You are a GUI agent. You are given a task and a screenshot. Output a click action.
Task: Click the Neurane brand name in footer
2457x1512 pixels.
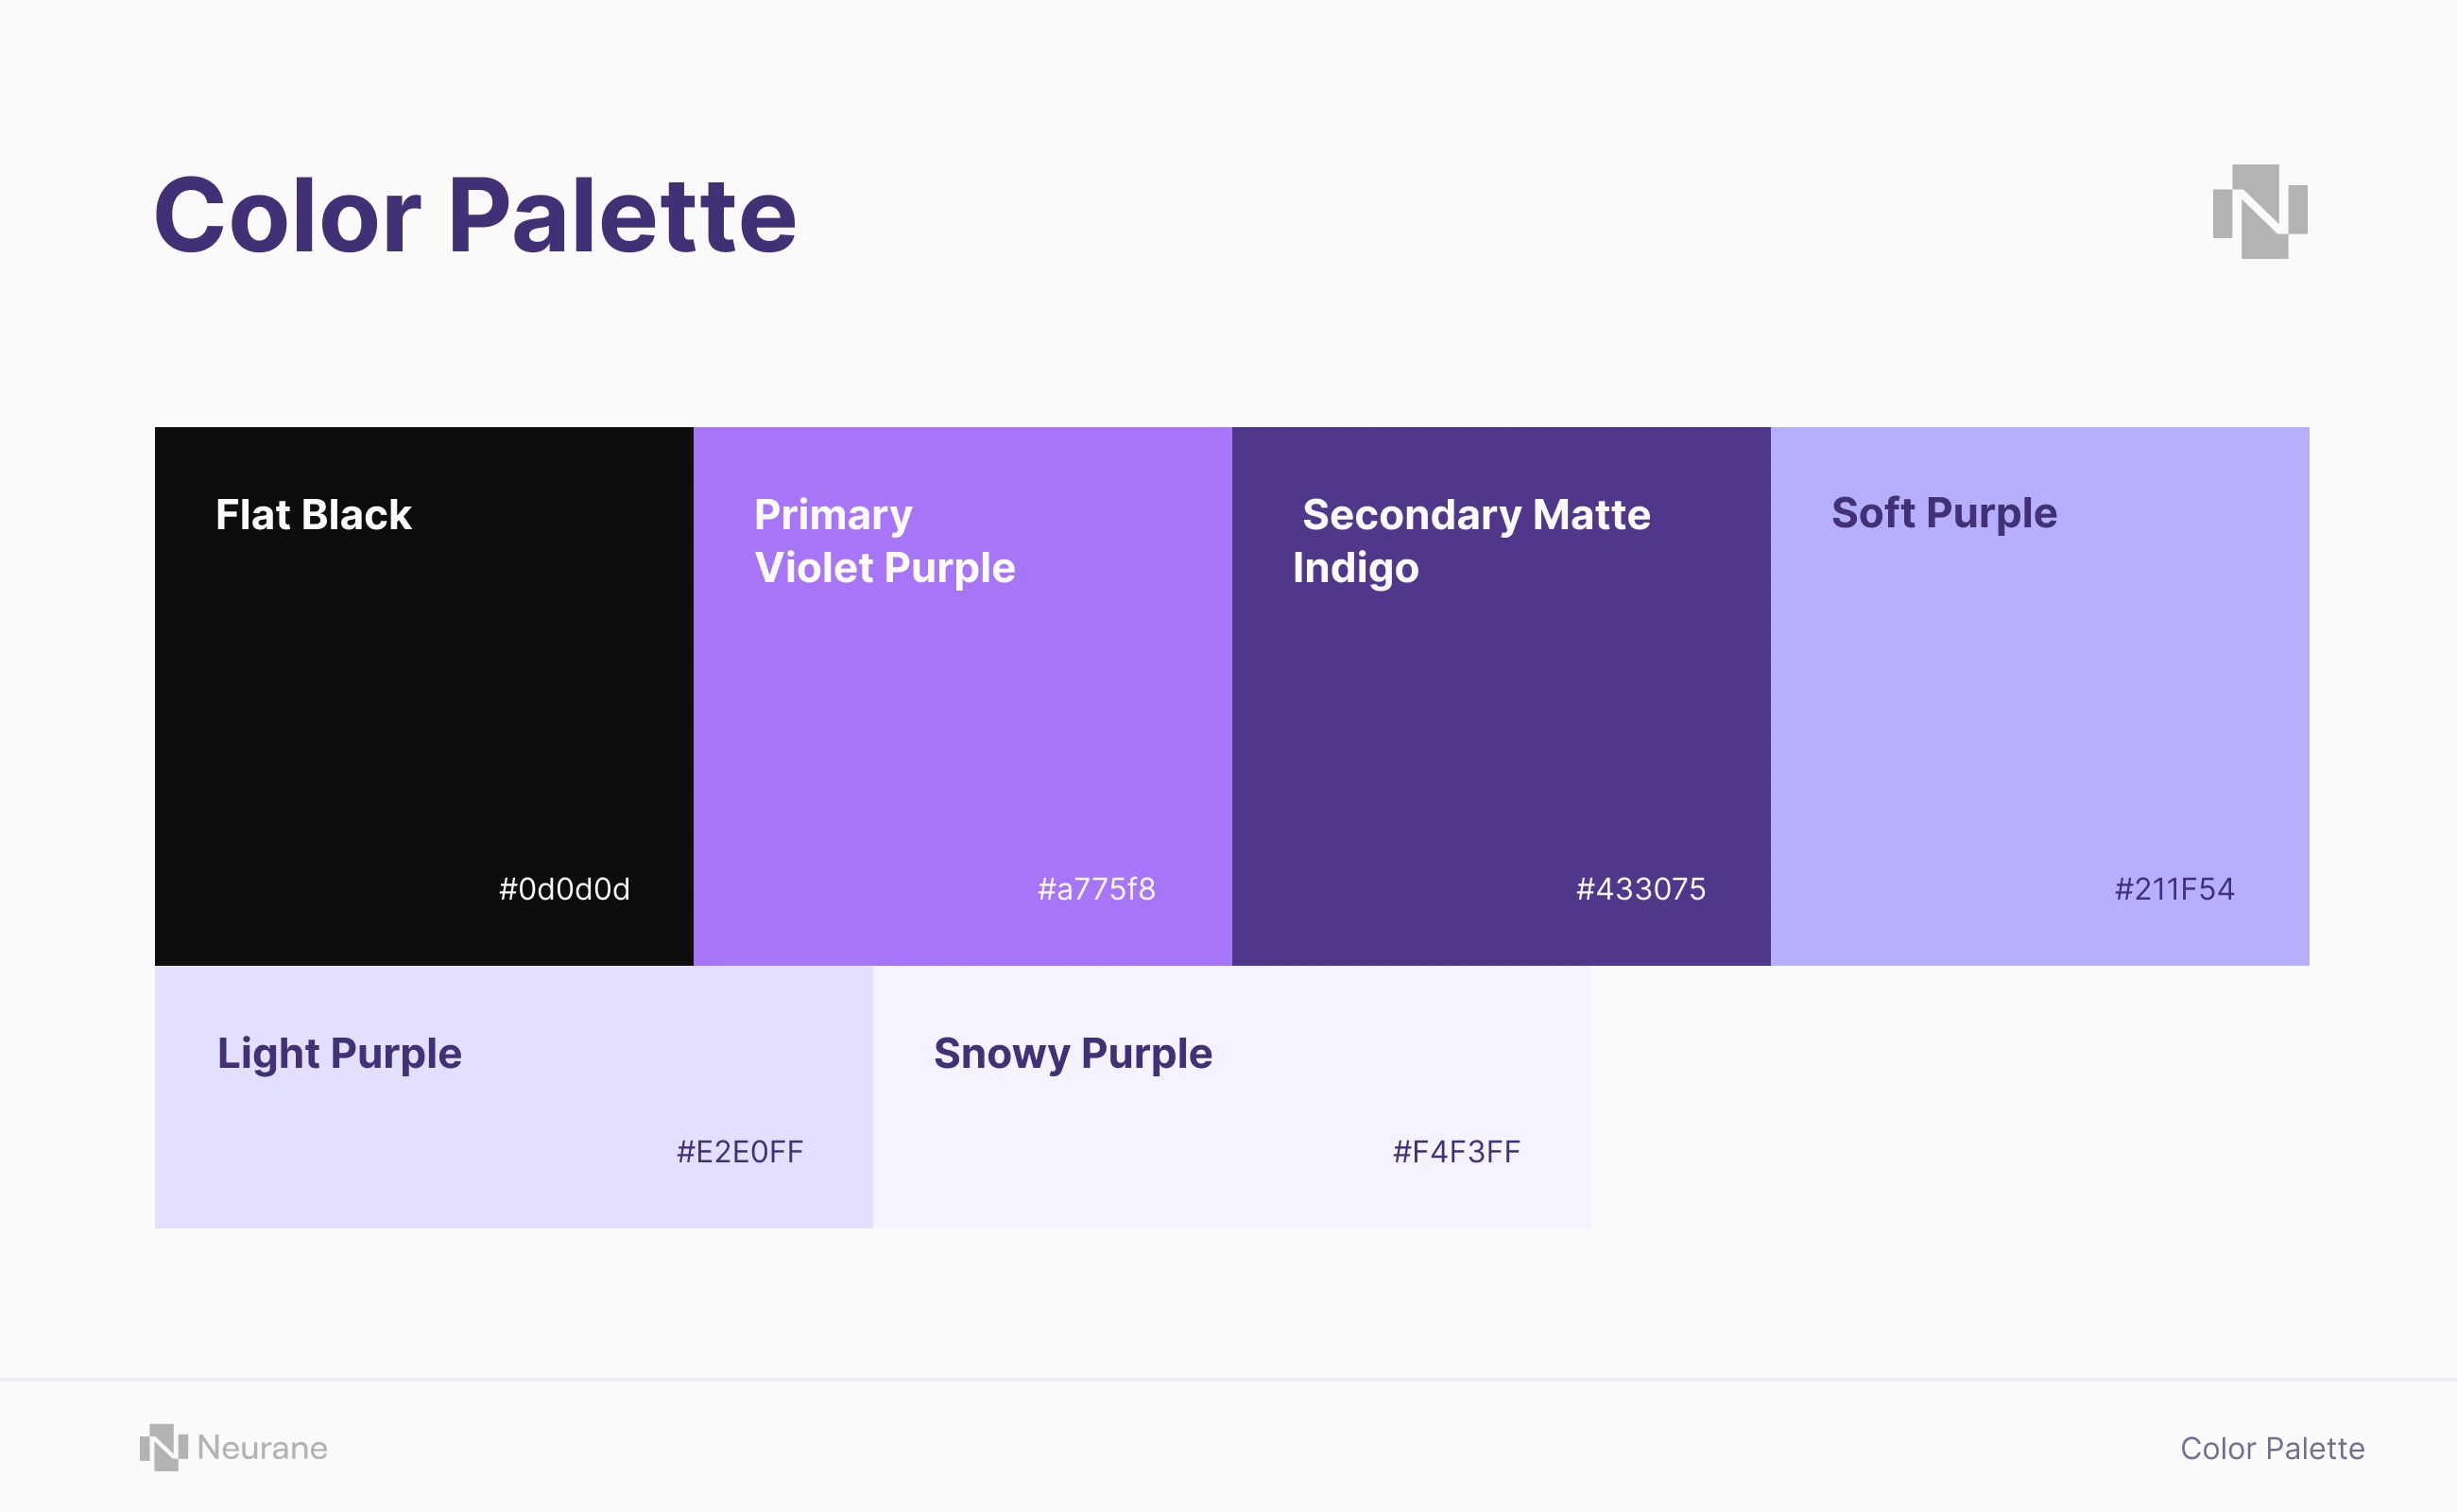pyautogui.click(x=262, y=1448)
